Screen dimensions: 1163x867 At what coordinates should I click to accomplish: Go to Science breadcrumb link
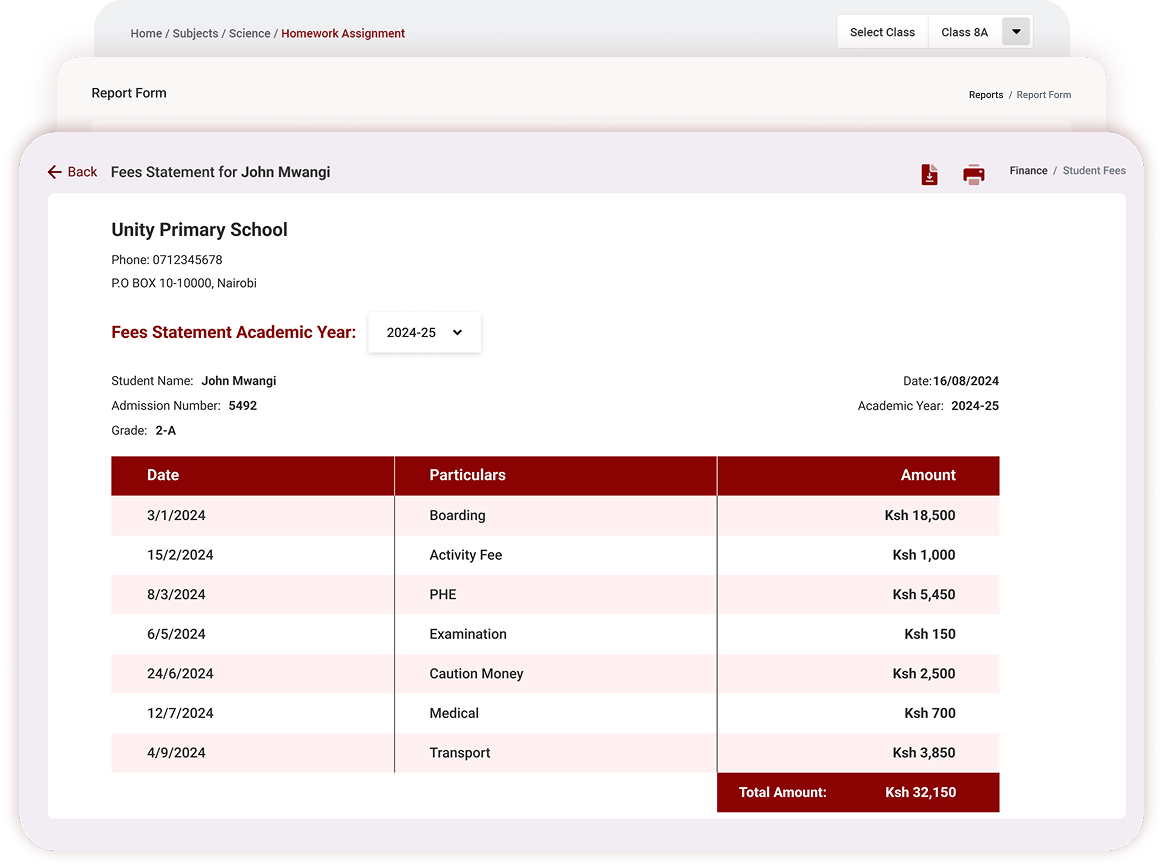click(x=249, y=34)
